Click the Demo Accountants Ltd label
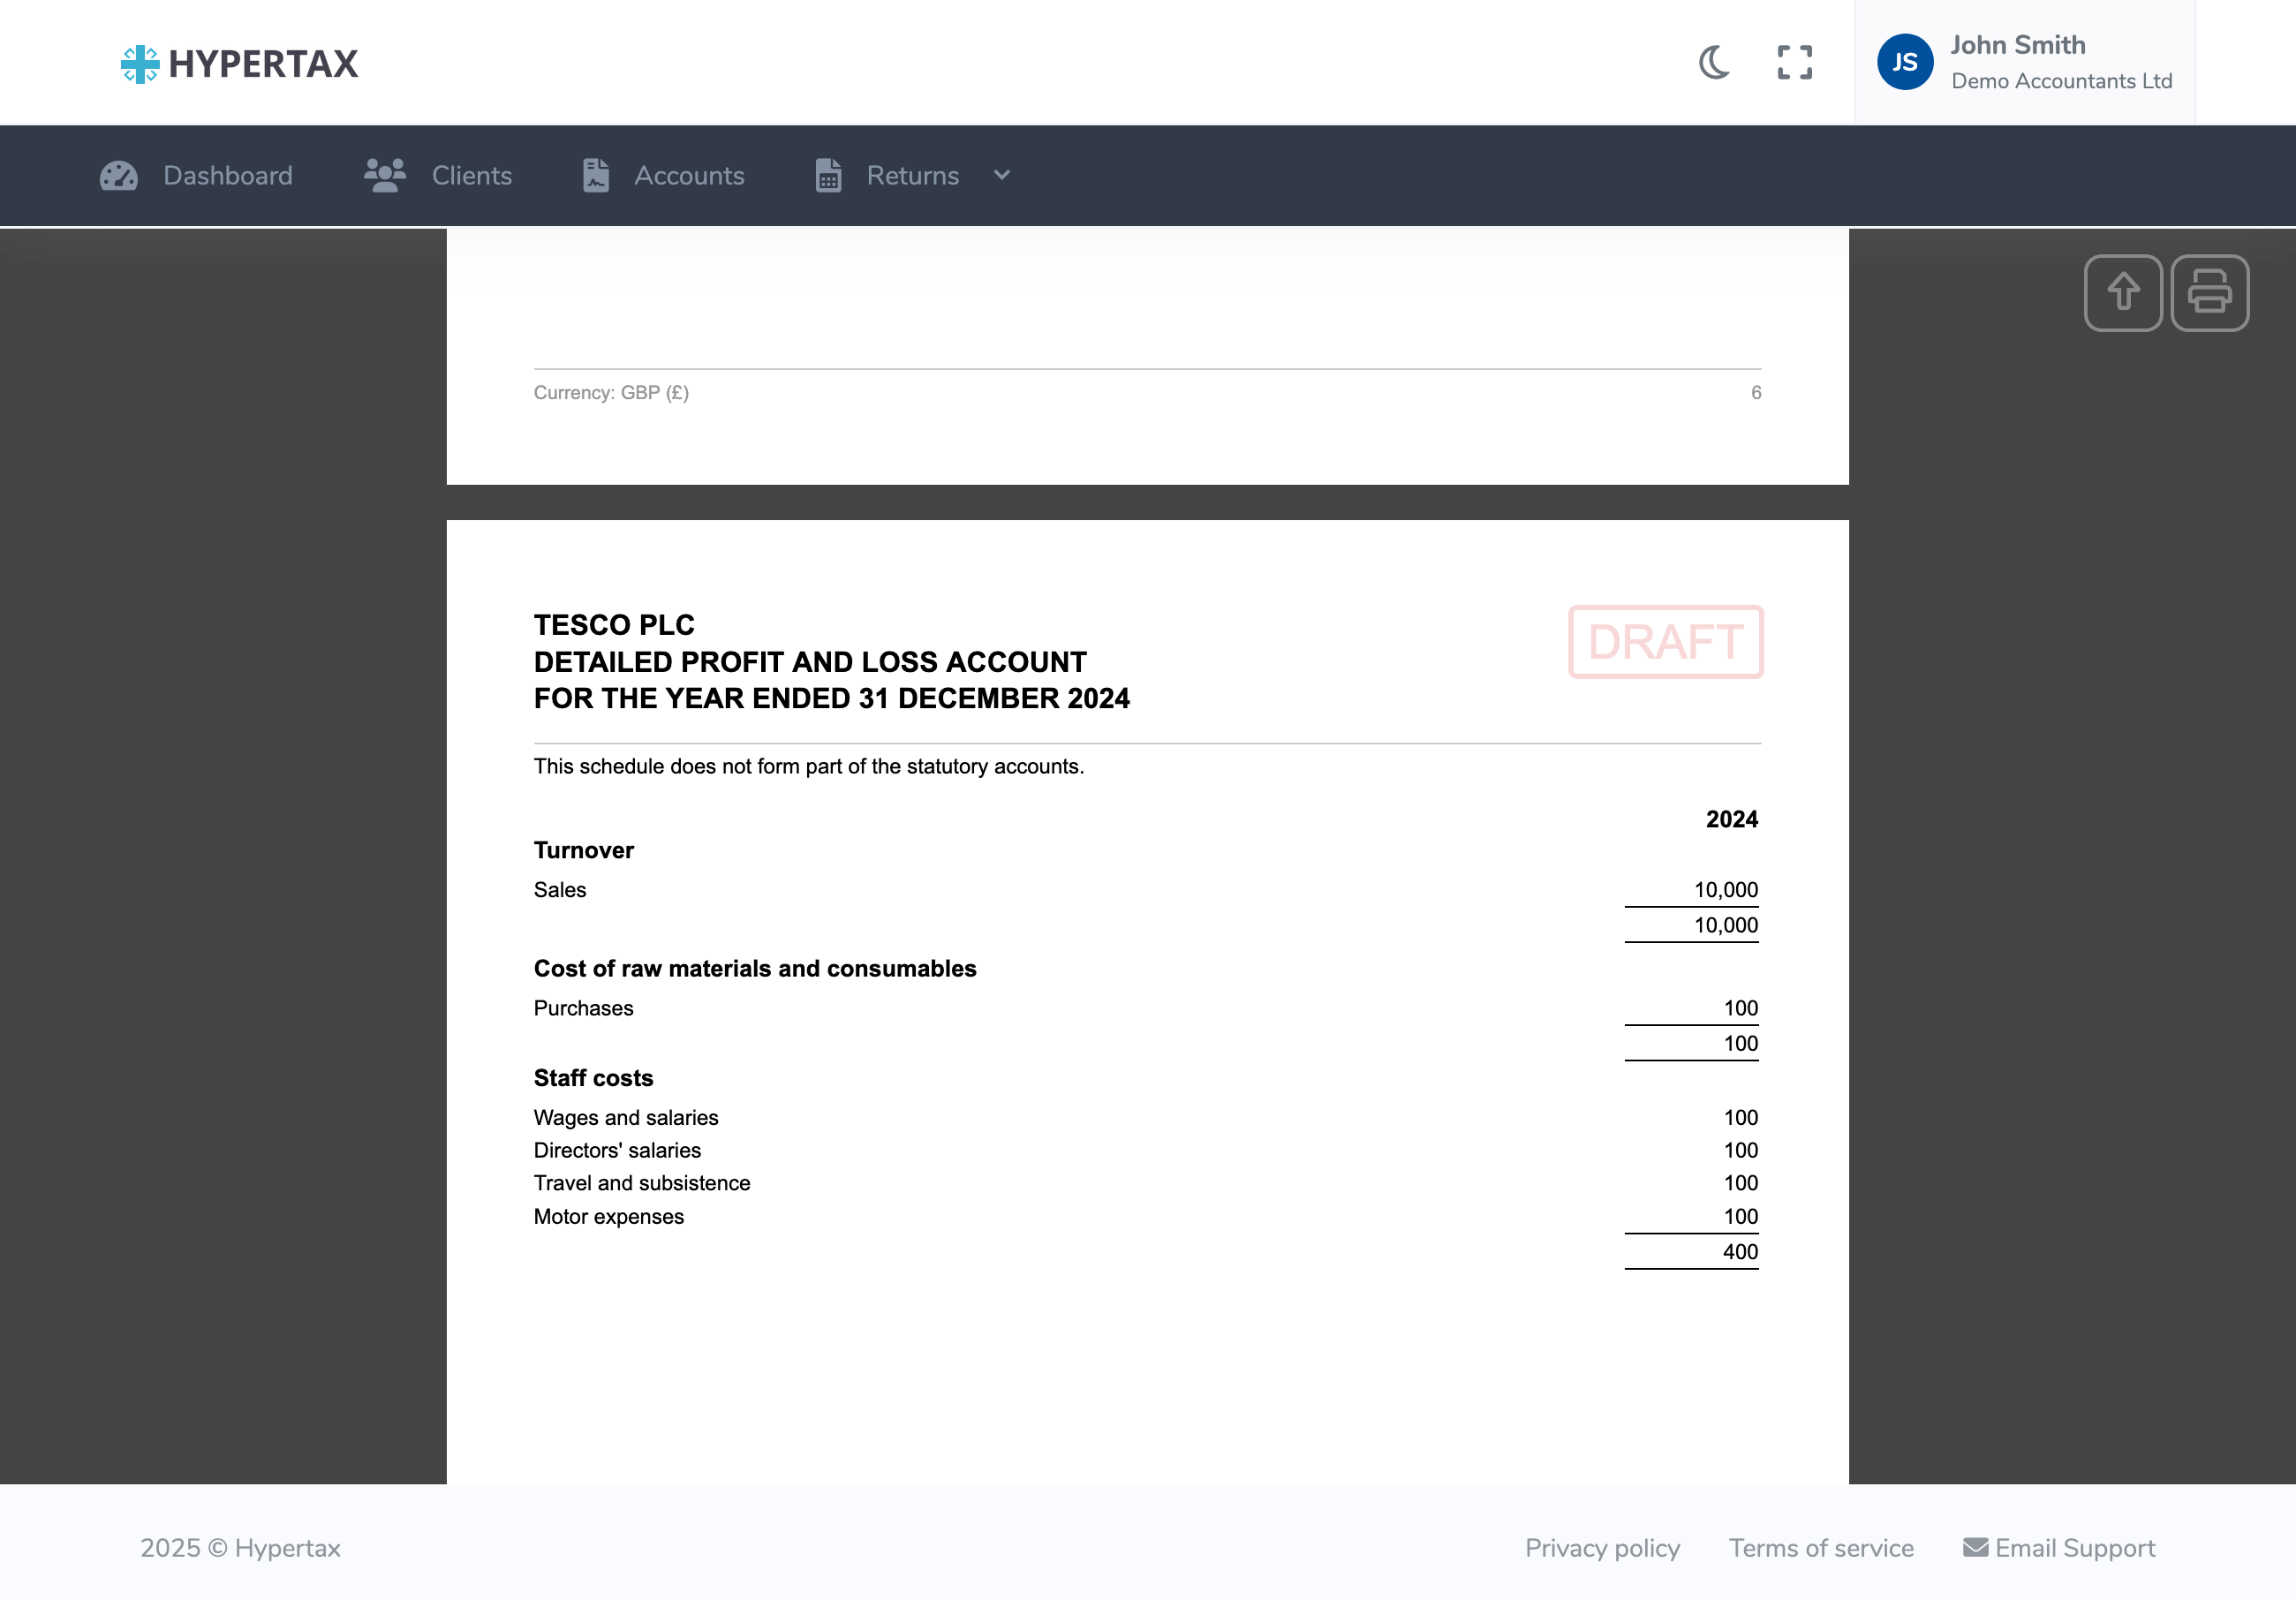Viewport: 2296px width, 1600px height. coord(2062,81)
